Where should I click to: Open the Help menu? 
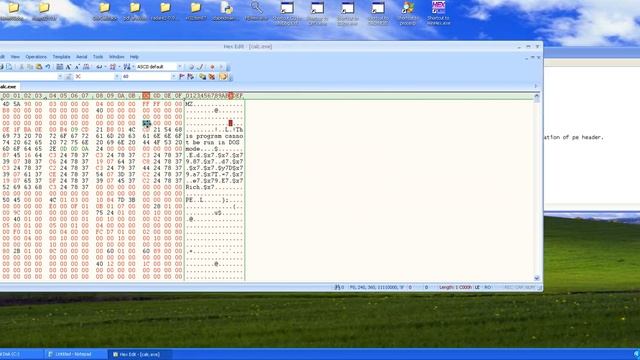click(134, 57)
